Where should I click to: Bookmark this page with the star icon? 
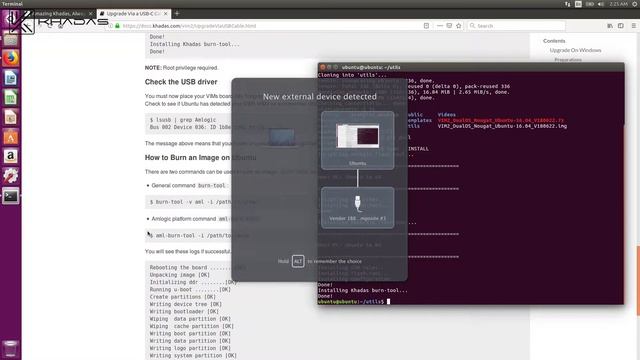[459, 26]
